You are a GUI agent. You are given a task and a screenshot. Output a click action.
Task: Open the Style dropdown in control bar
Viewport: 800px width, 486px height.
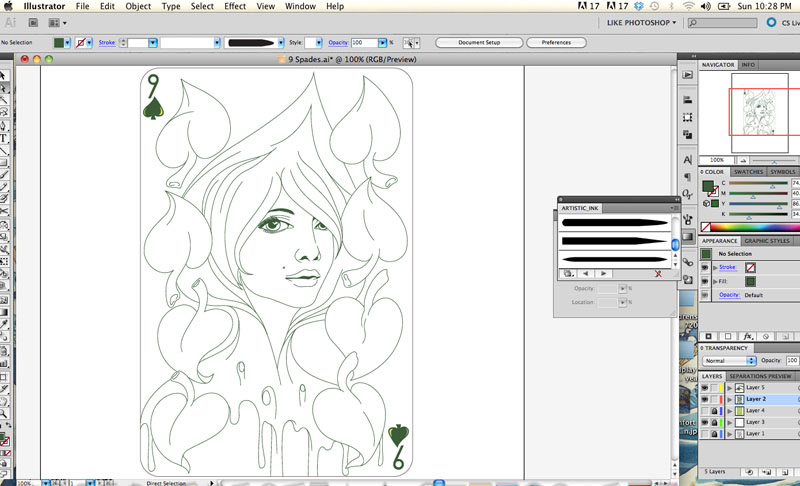point(319,43)
